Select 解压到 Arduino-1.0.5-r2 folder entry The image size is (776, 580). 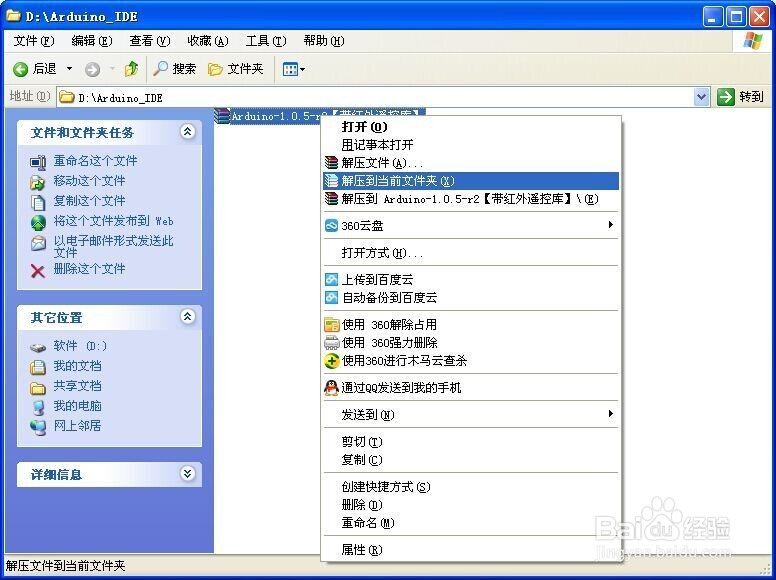[471, 199]
